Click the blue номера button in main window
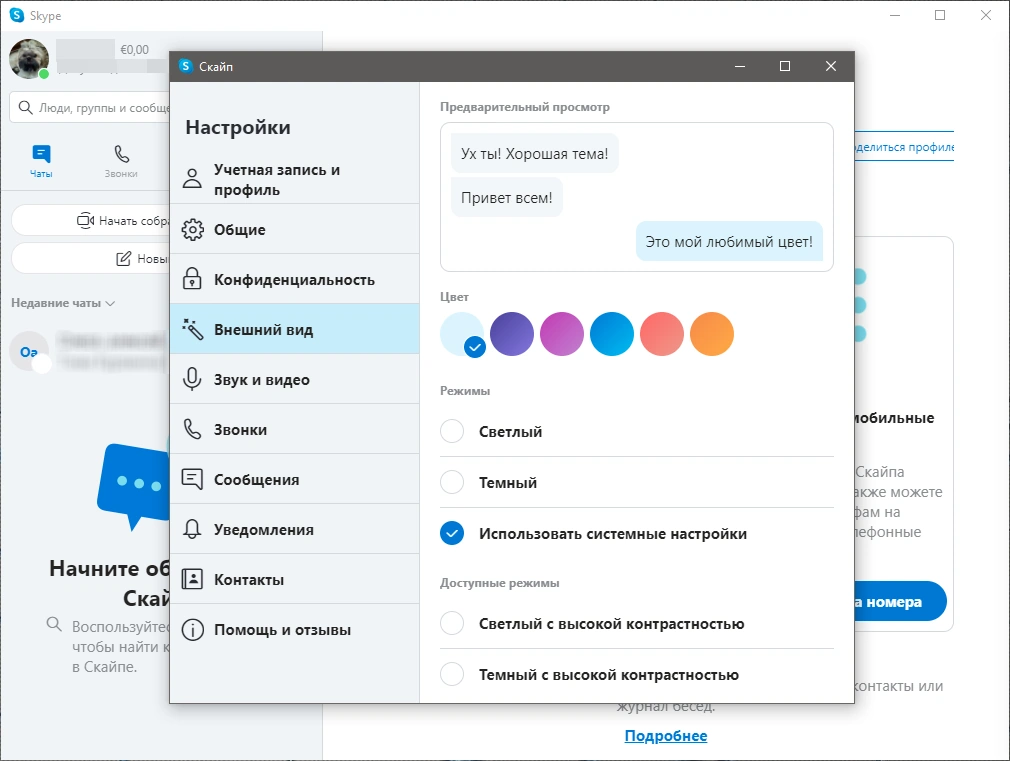The height and width of the screenshot is (761, 1010). (900, 601)
